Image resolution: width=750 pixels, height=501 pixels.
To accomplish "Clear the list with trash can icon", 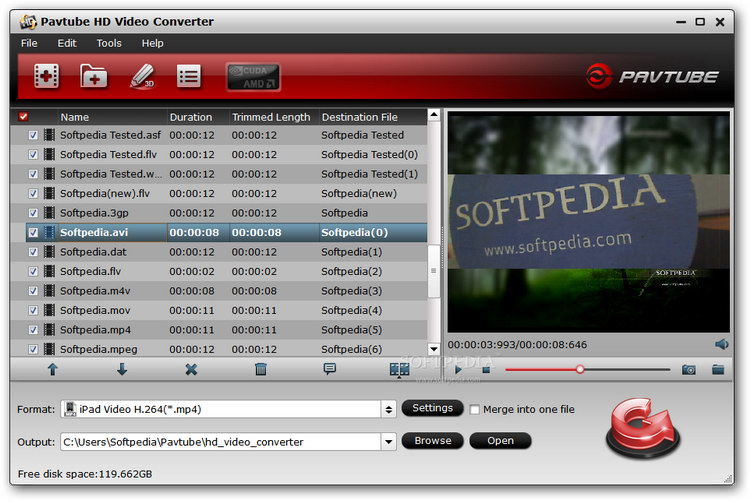I will (x=261, y=369).
